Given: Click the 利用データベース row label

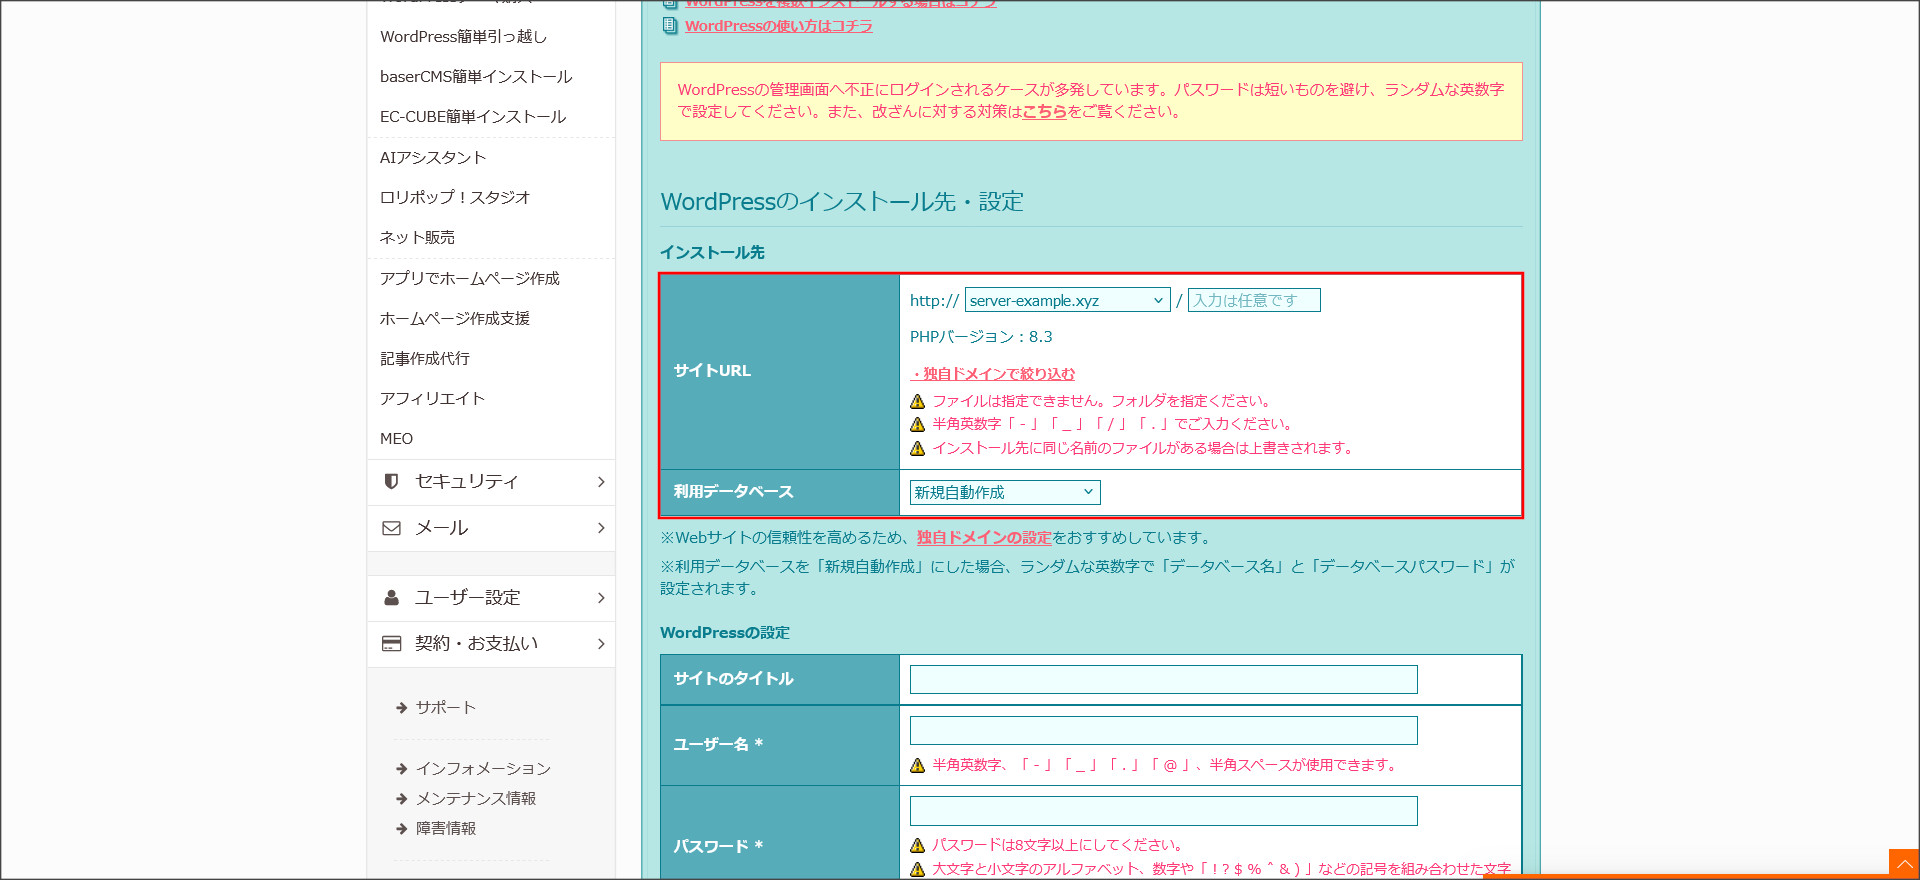Looking at the screenshot, I should pos(733,492).
